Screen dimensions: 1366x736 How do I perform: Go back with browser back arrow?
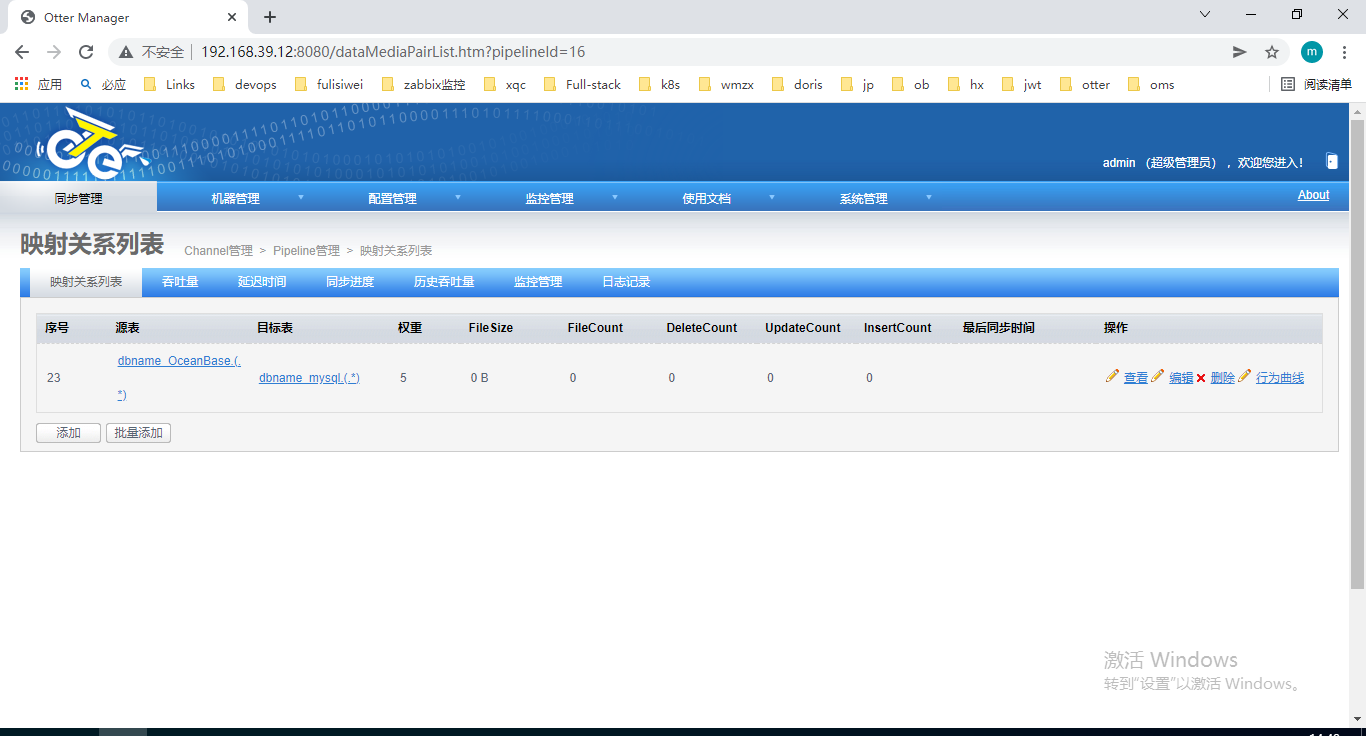[x=22, y=52]
